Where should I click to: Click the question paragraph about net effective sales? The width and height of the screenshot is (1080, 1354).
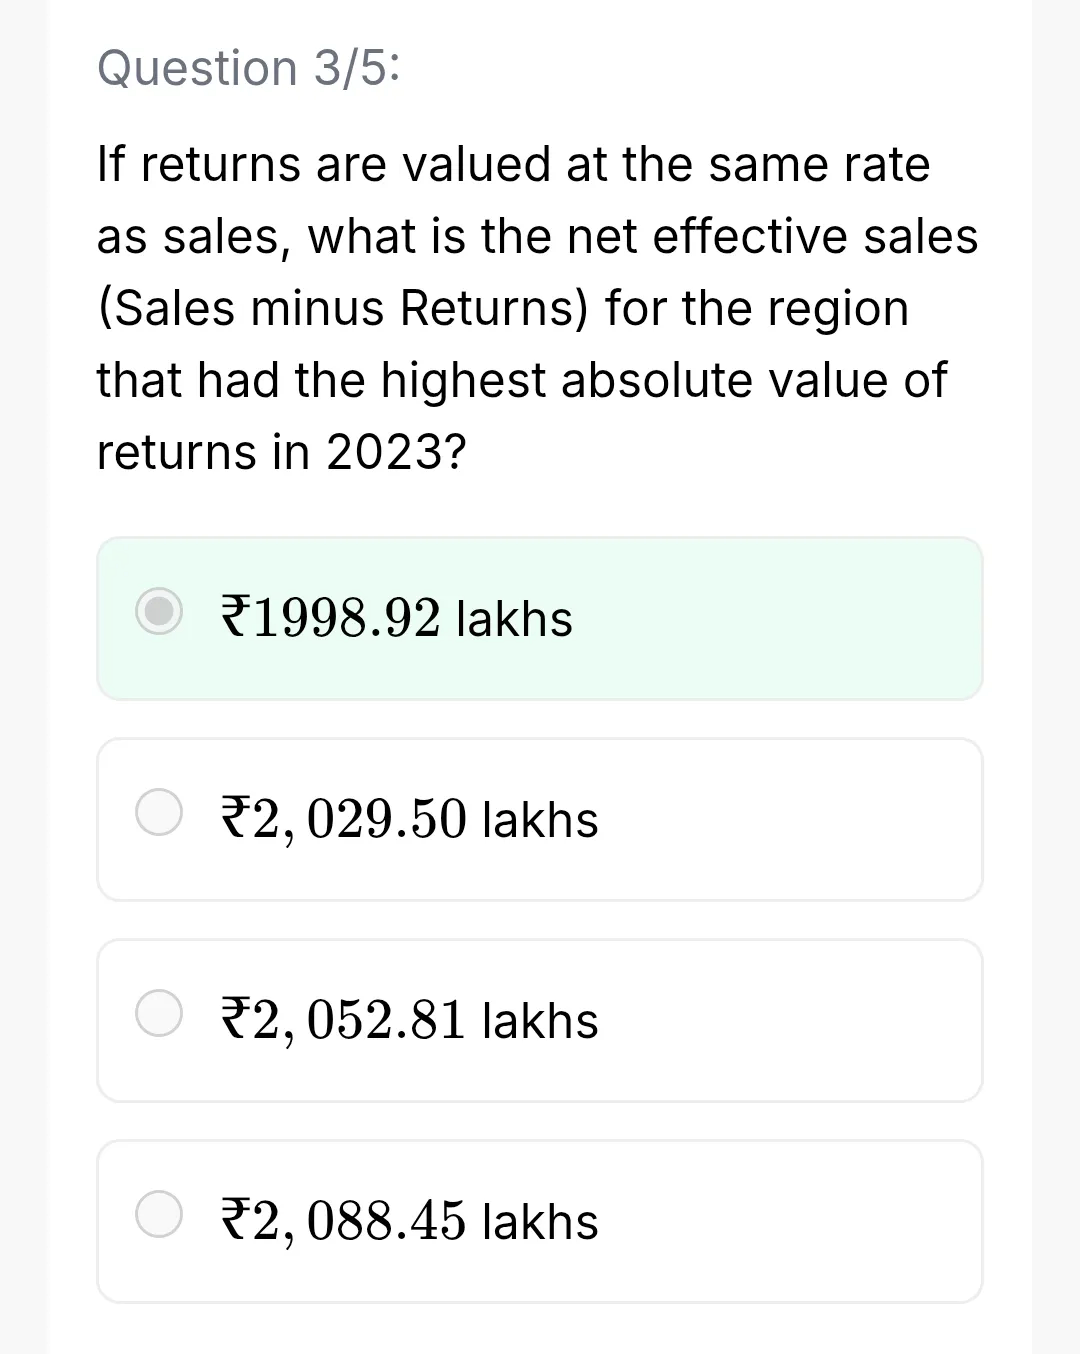click(x=537, y=308)
